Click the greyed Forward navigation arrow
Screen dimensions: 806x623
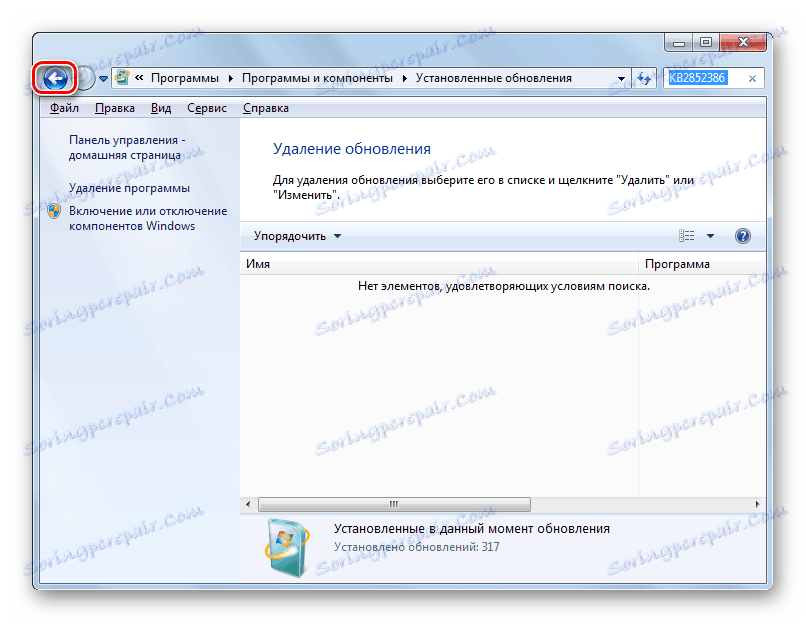[85, 79]
